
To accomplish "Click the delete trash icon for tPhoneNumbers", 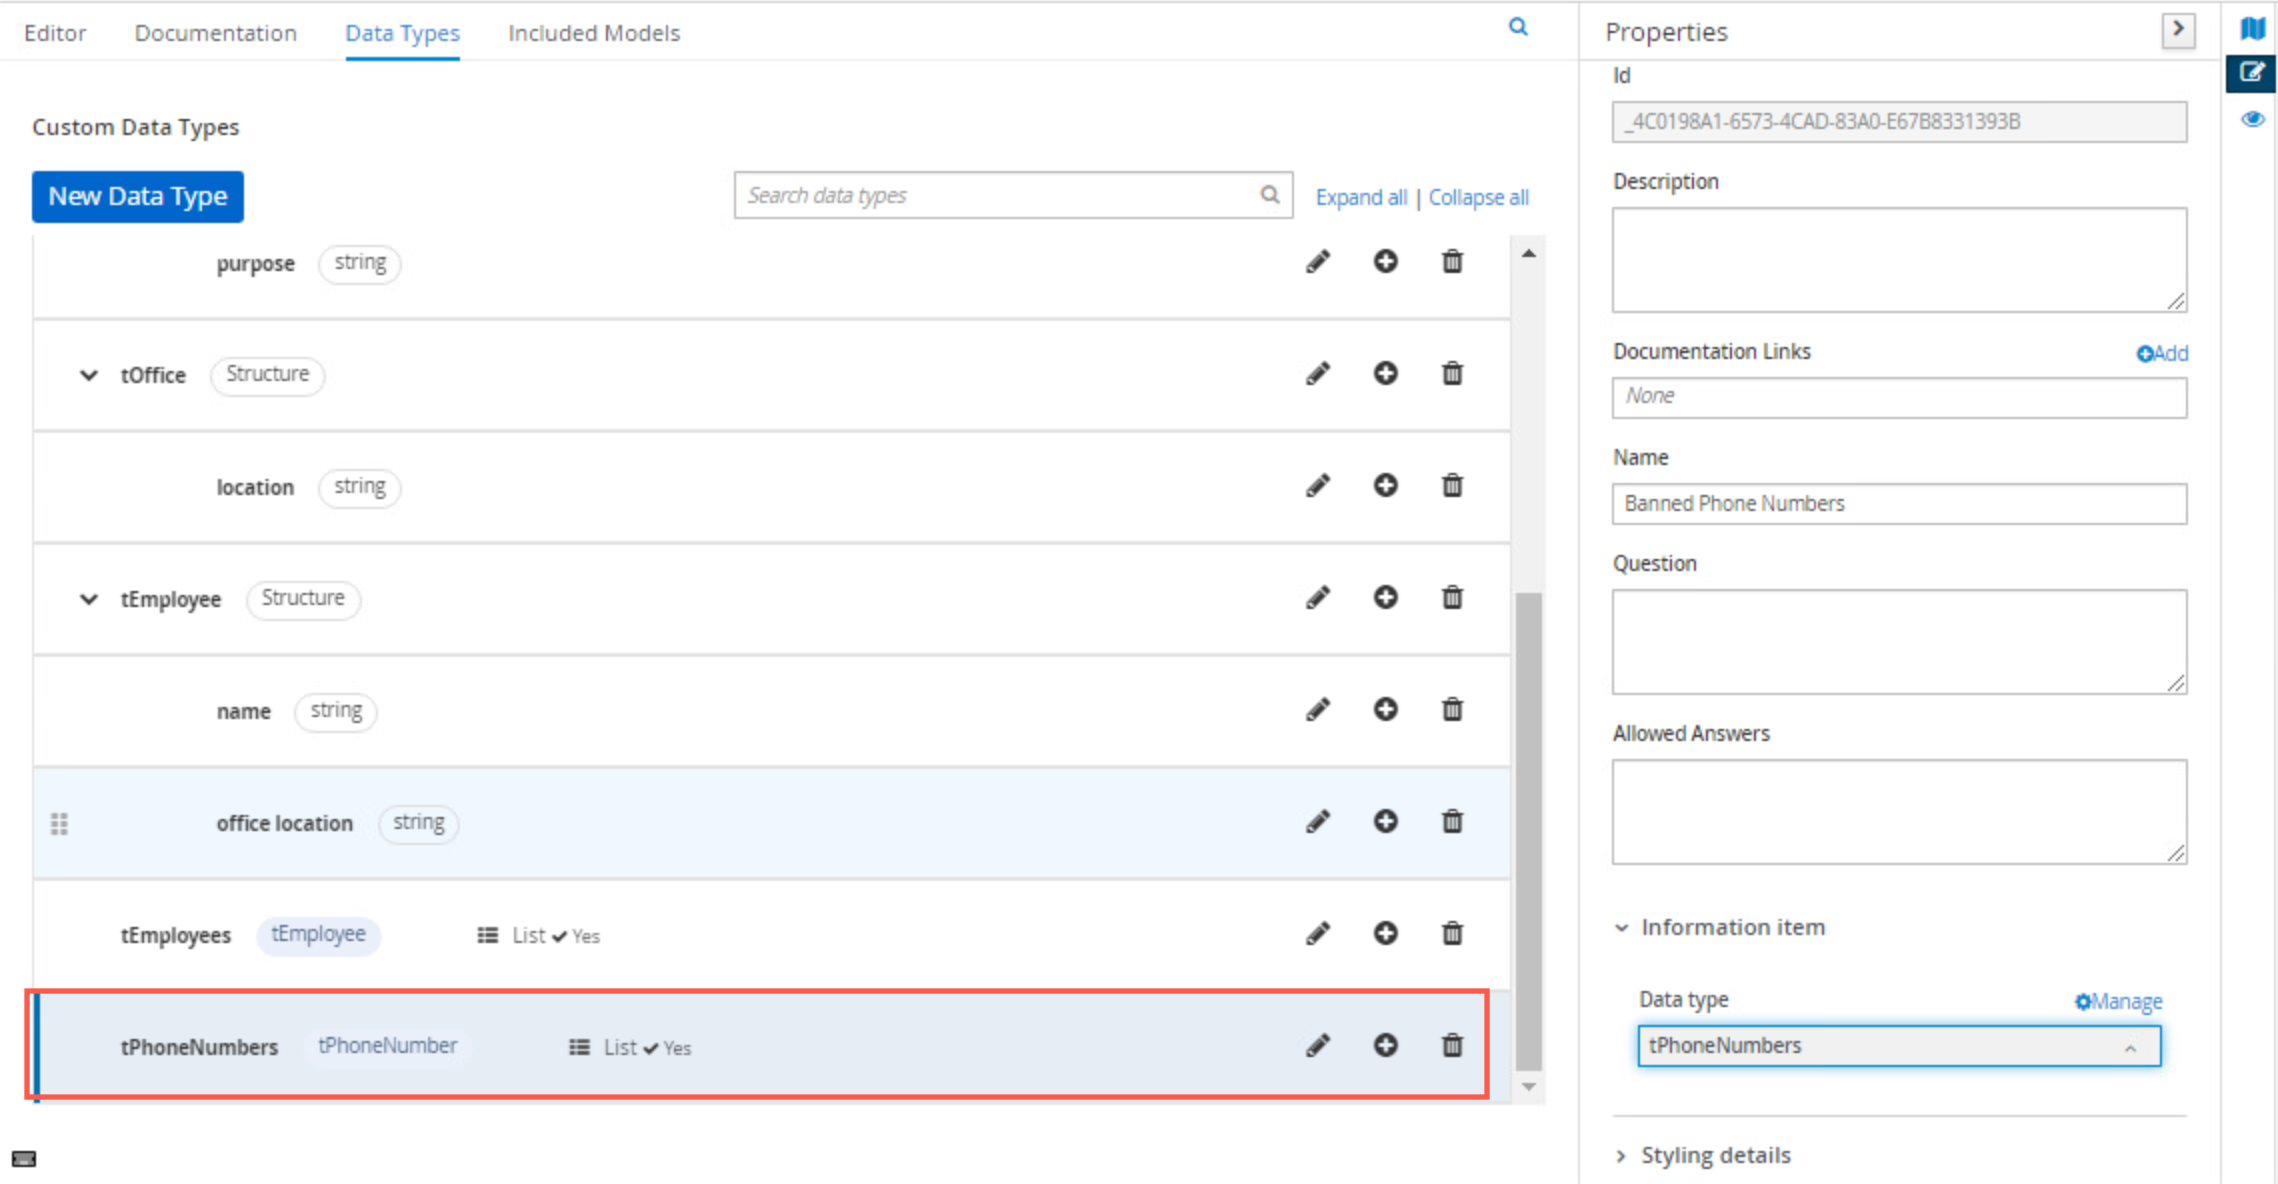I will [1451, 1045].
